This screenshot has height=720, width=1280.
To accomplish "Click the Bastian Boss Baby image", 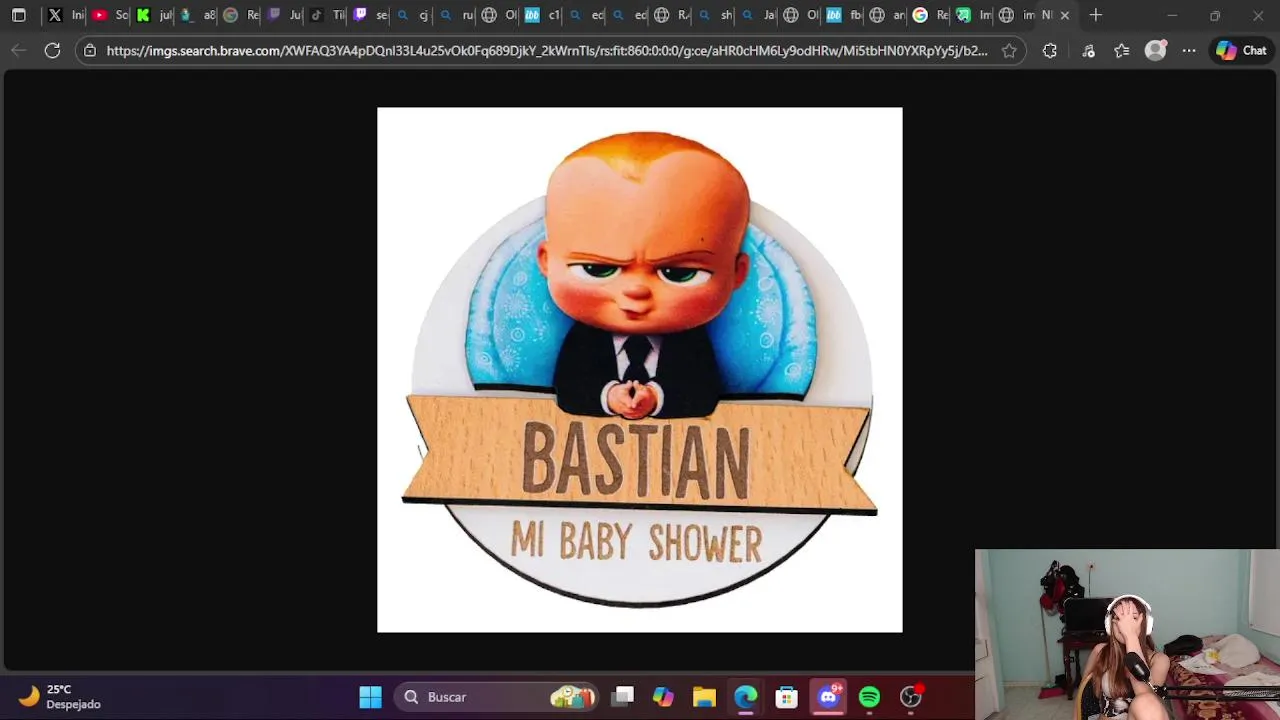I will click(640, 370).
